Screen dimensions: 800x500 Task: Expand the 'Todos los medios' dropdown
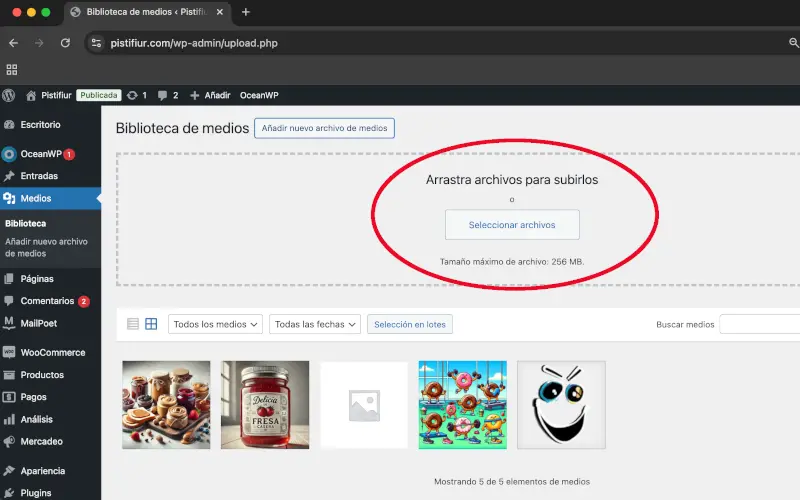[215, 324]
